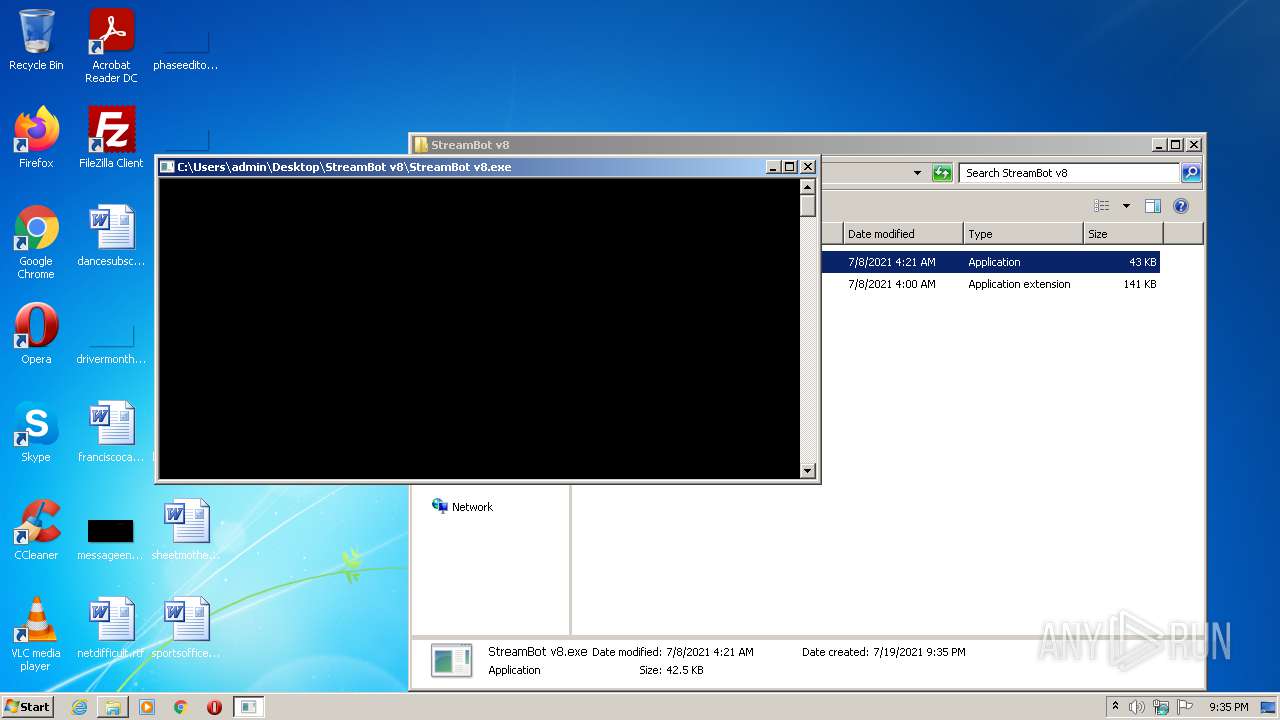Launch Acrobat Reader DC shortcut
This screenshot has width=1280, height=720.
point(111,46)
